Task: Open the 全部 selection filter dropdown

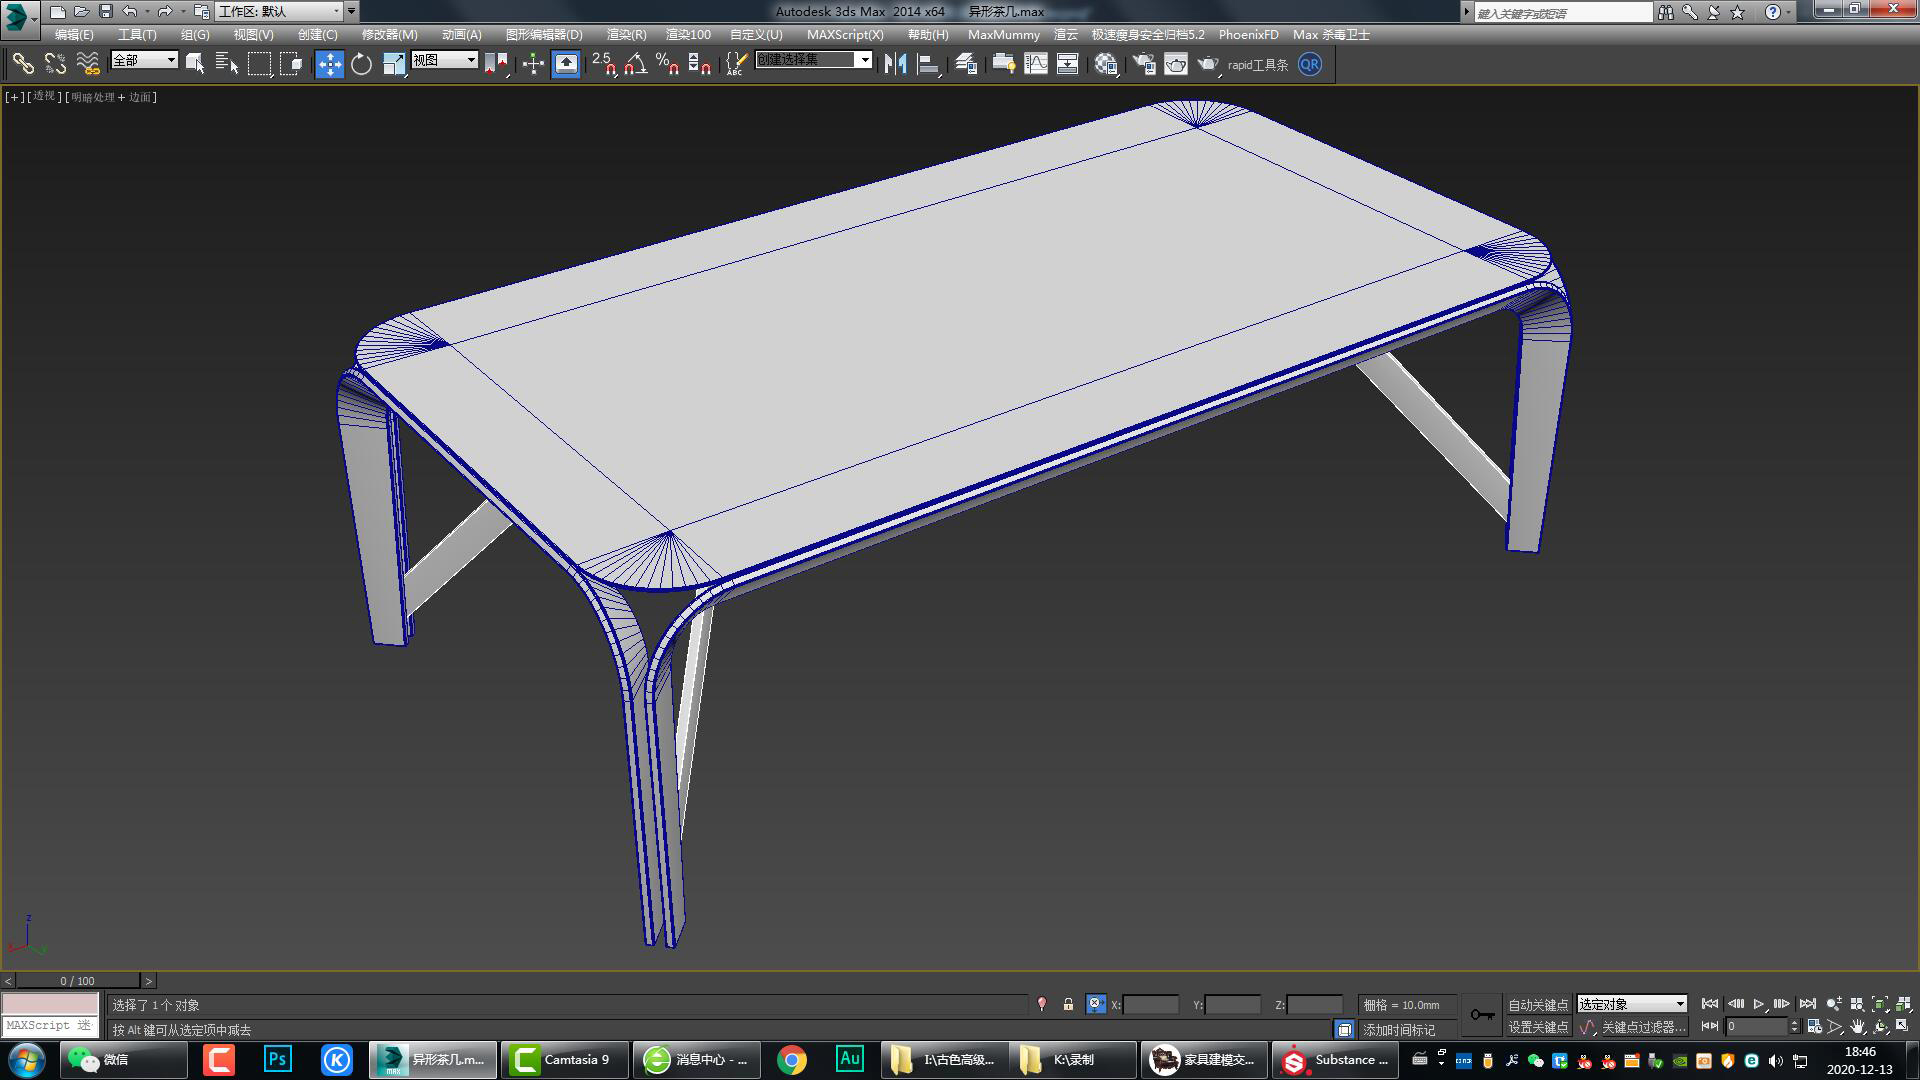Action: pyautogui.click(x=143, y=60)
